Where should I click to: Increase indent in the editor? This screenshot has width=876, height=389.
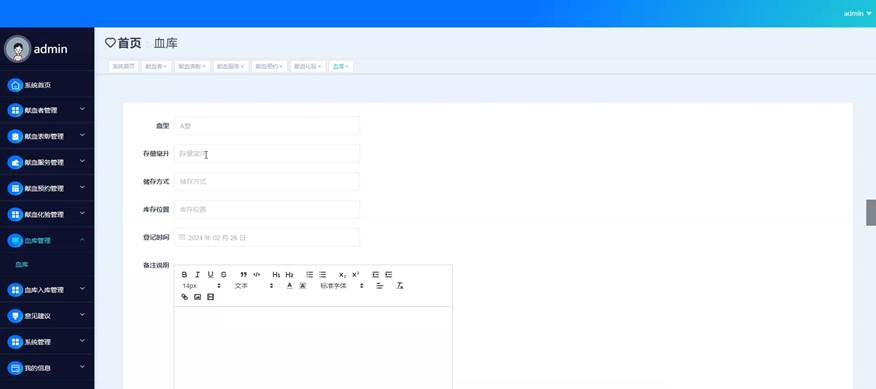389,274
